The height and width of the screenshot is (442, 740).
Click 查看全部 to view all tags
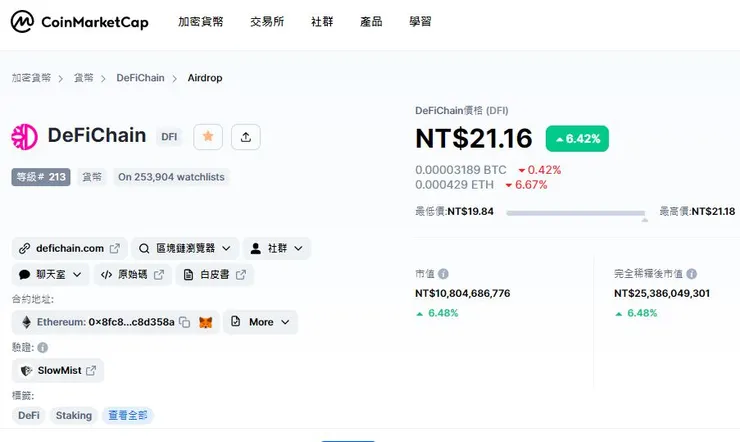(128, 416)
